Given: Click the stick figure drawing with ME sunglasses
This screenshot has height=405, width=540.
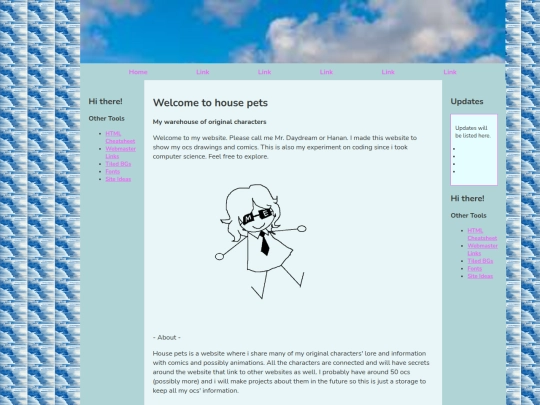Looking at the screenshot, I should 260,241.
